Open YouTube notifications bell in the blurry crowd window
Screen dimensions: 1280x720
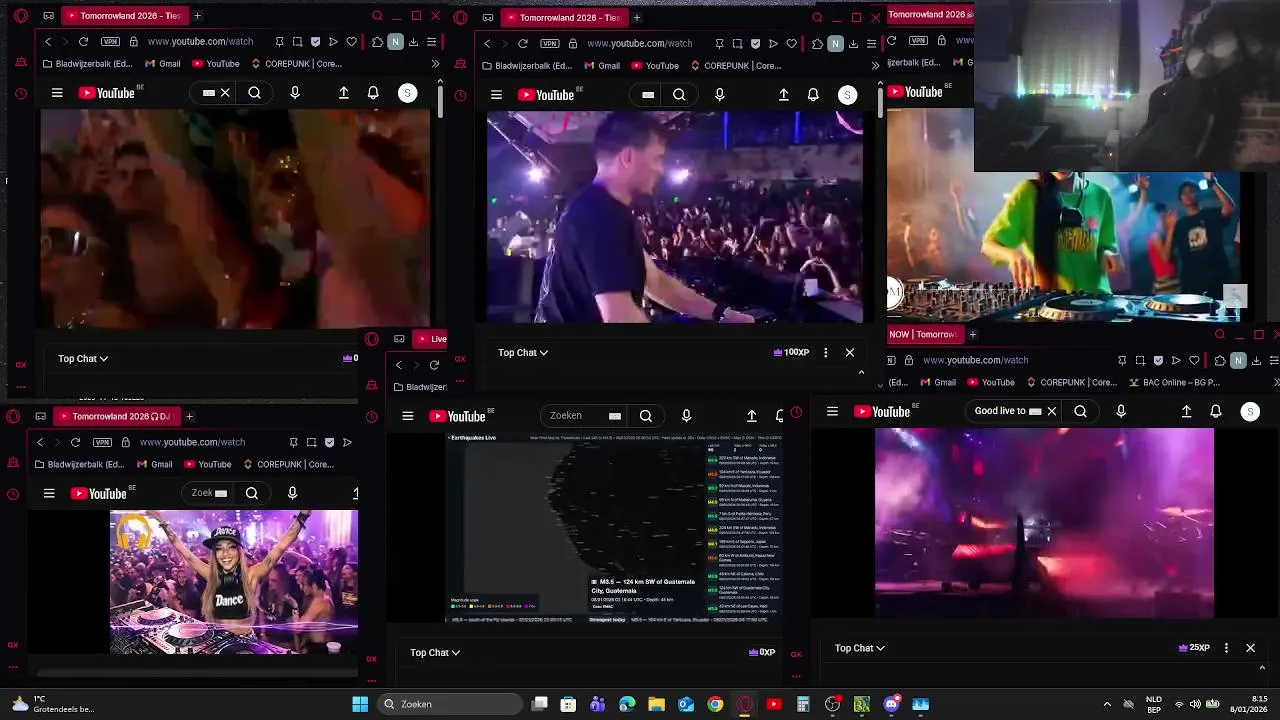[x=373, y=93]
